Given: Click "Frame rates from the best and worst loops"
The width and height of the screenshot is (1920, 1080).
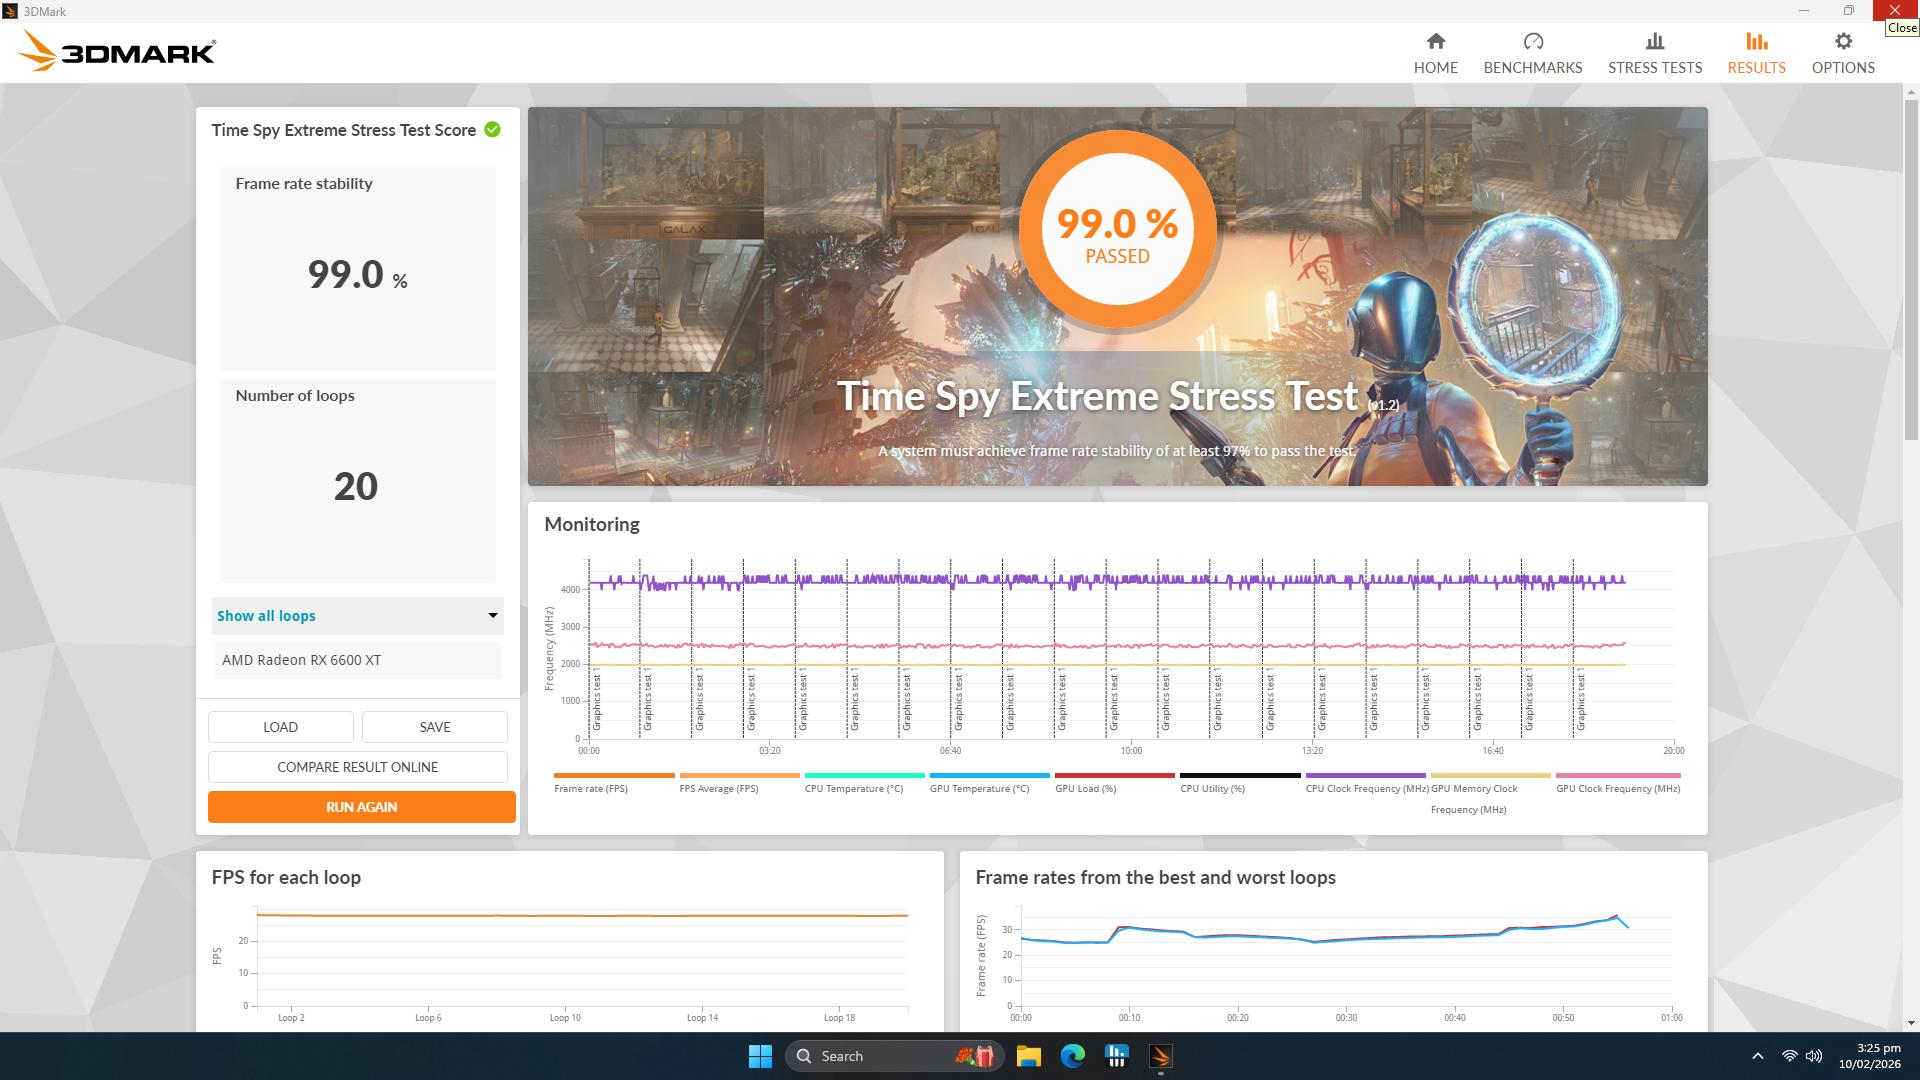Looking at the screenshot, I should pyautogui.click(x=1155, y=878).
